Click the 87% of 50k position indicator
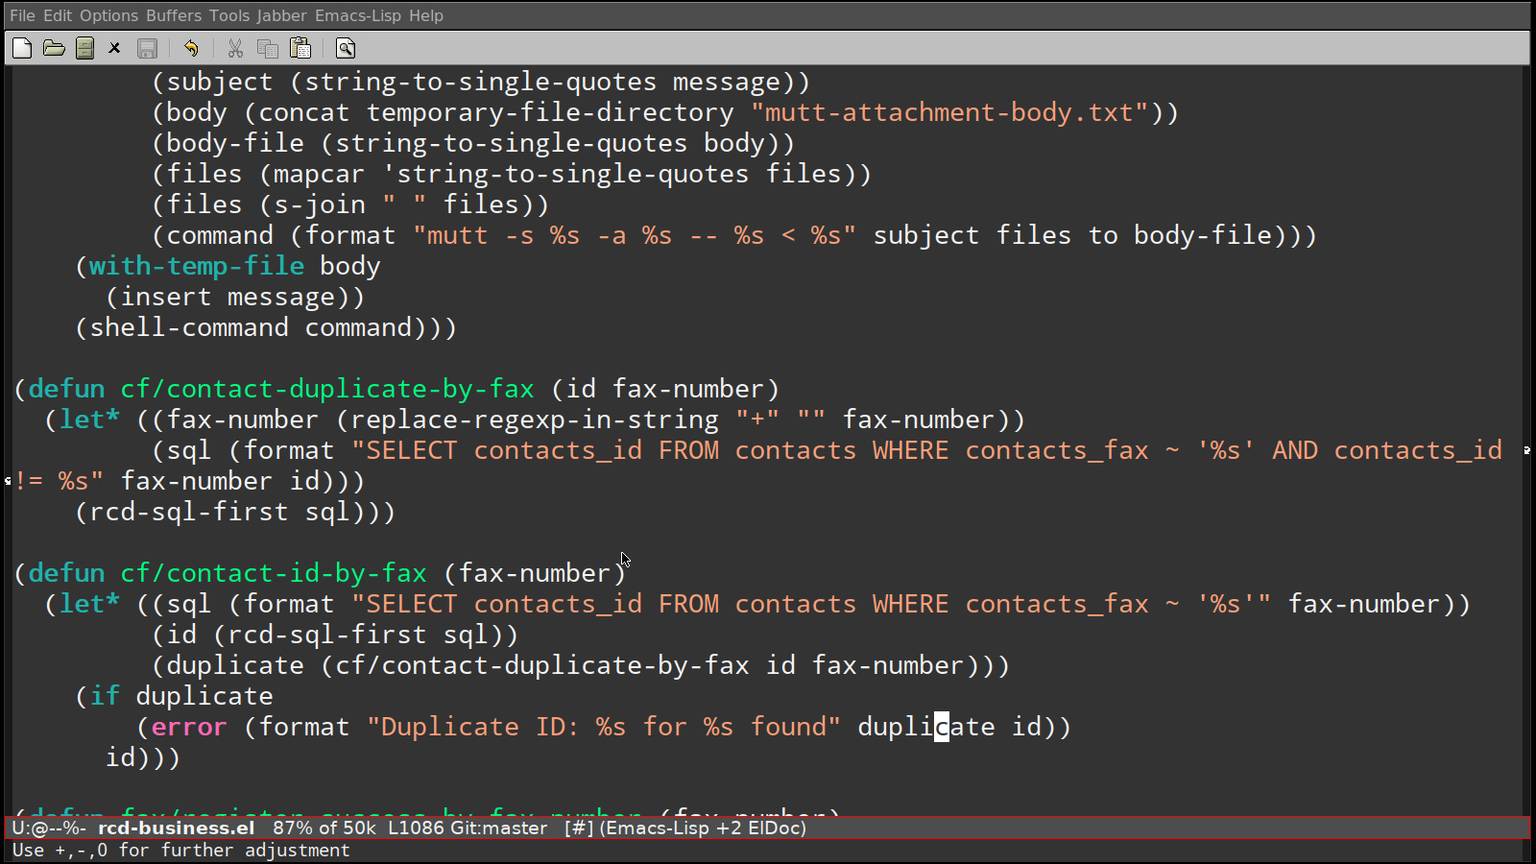Image resolution: width=1536 pixels, height=864 pixels. coord(324,828)
